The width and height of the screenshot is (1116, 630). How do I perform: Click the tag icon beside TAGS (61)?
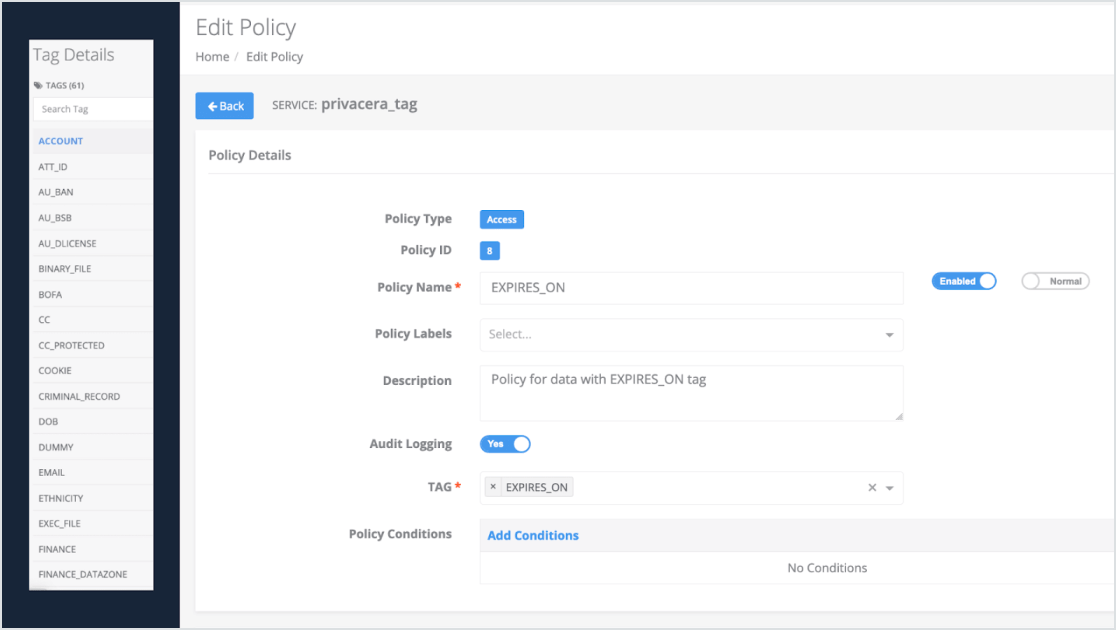(41, 85)
